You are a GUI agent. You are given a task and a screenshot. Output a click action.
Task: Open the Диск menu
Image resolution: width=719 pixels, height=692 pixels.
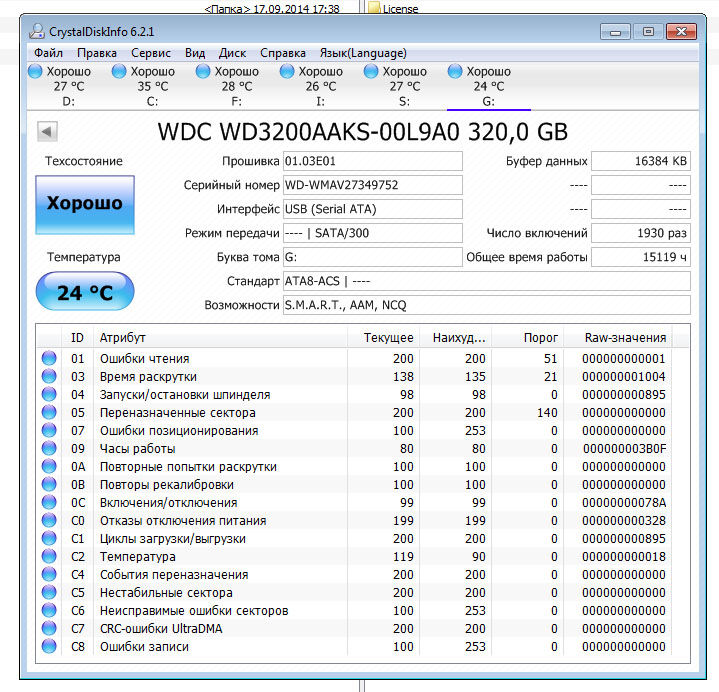232,53
